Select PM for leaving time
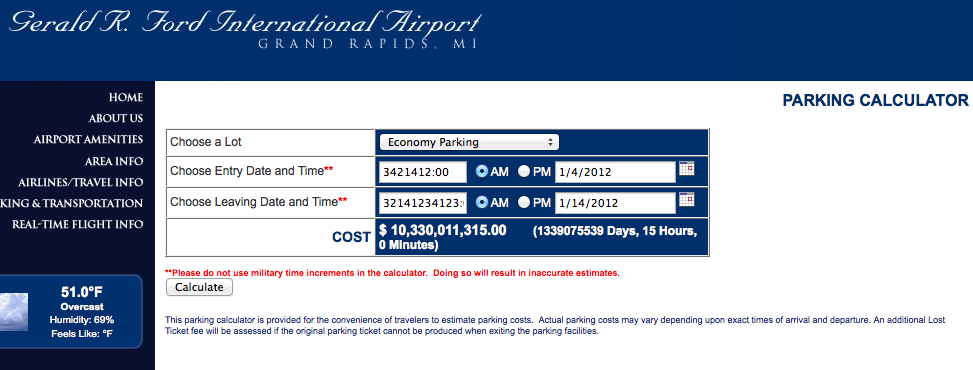Viewport: 973px width, 370px height. point(524,202)
